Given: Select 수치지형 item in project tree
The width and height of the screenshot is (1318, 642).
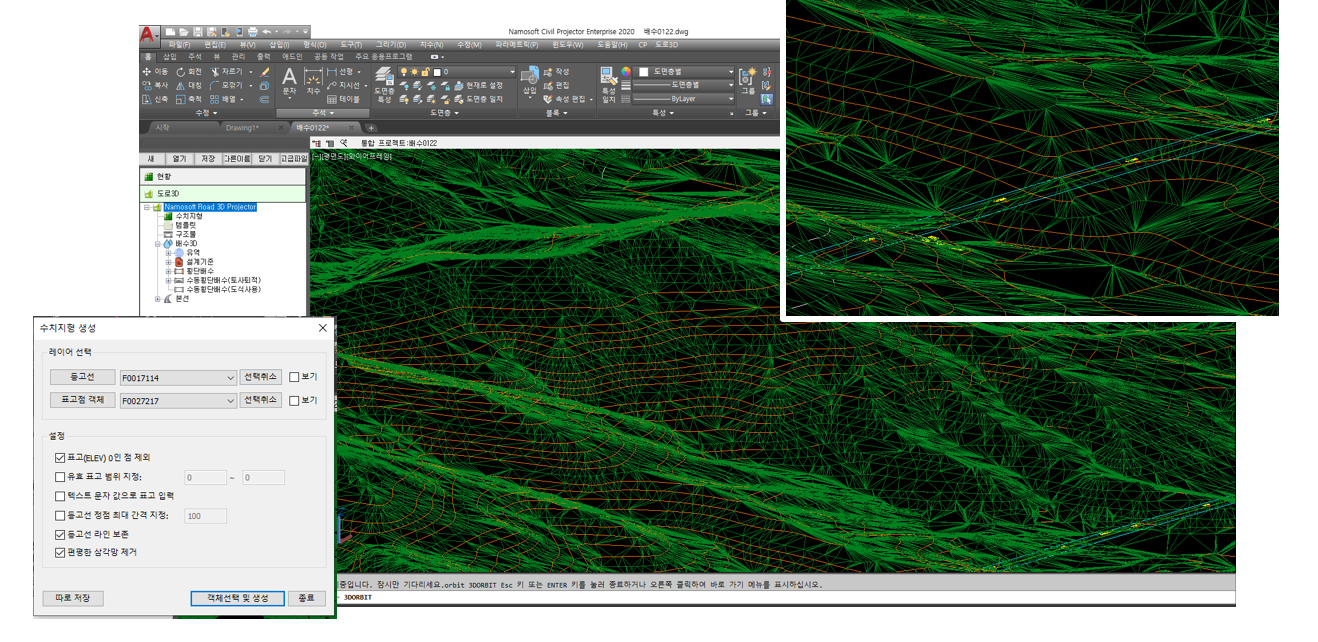Looking at the screenshot, I should (188, 216).
